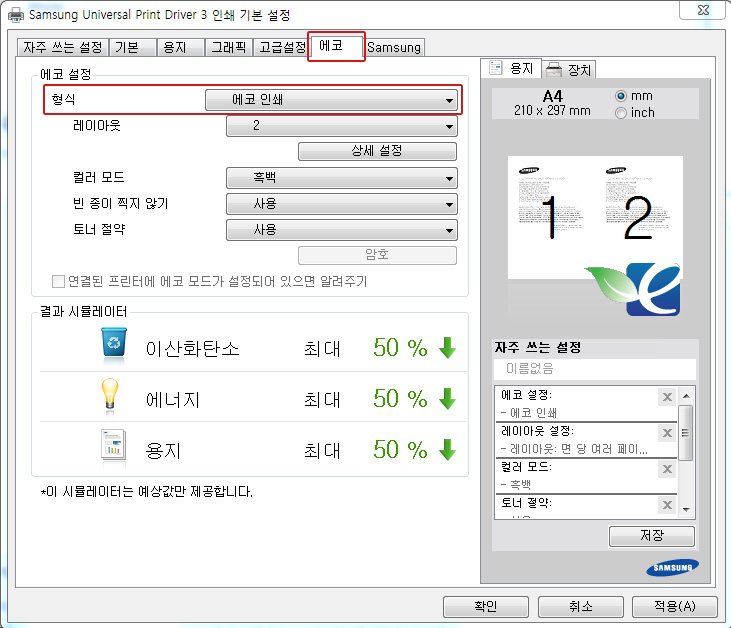Click the Samsung logo in preview panel

(x=673, y=567)
